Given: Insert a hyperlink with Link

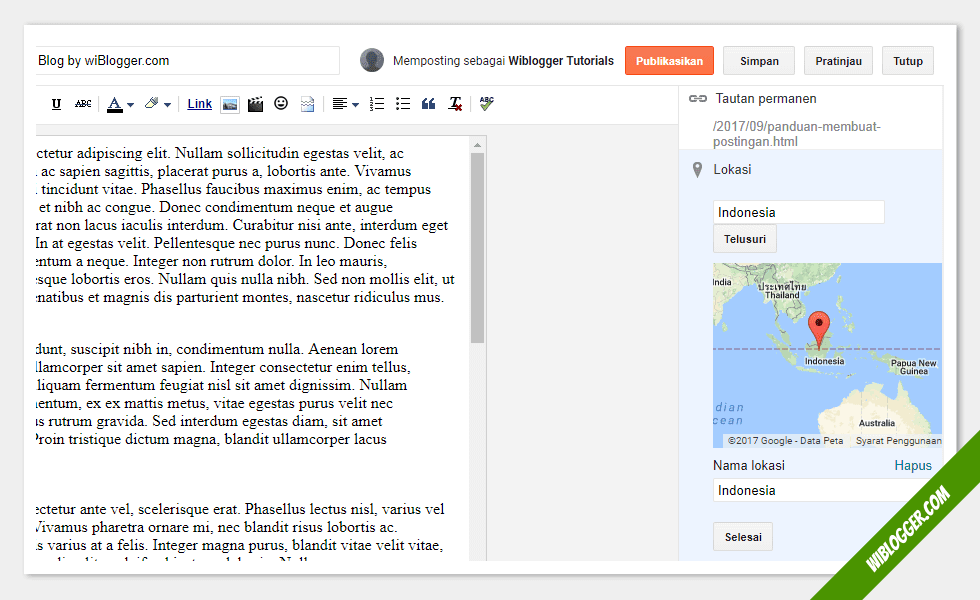Looking at the screenshot, I should pyautogui.click(x=199, y=104).
